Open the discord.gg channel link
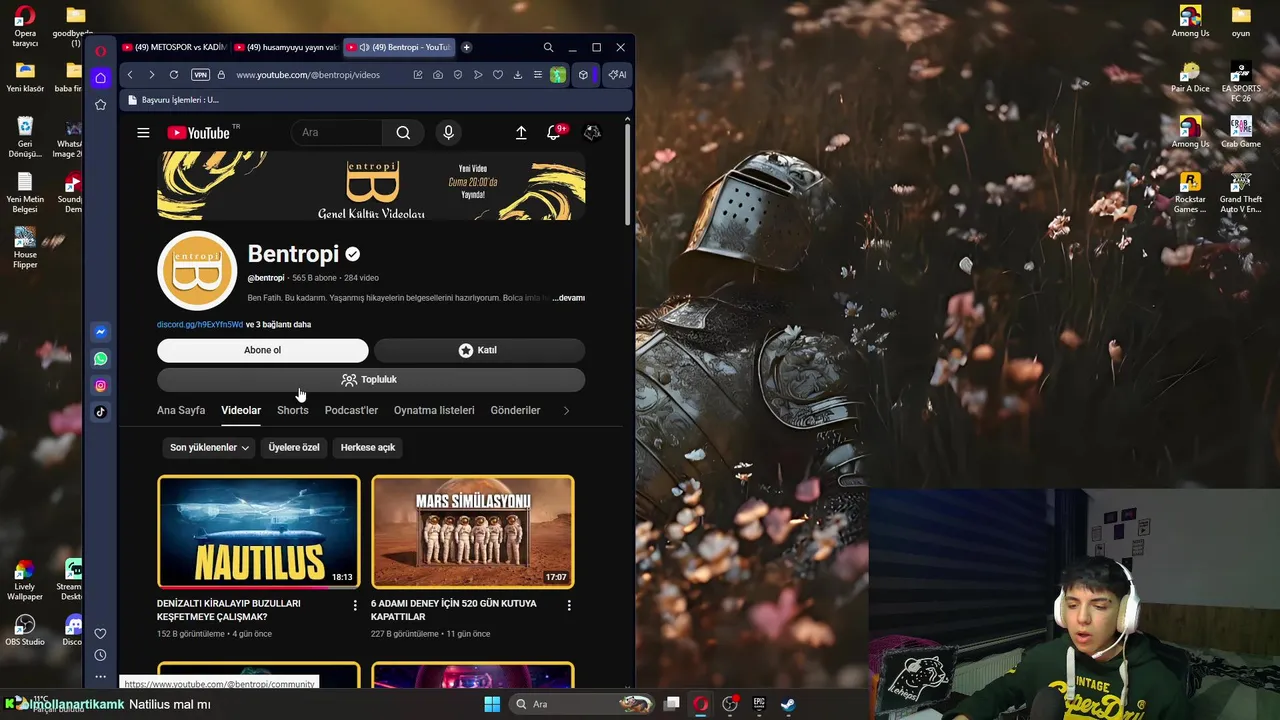 click(200, 324)
